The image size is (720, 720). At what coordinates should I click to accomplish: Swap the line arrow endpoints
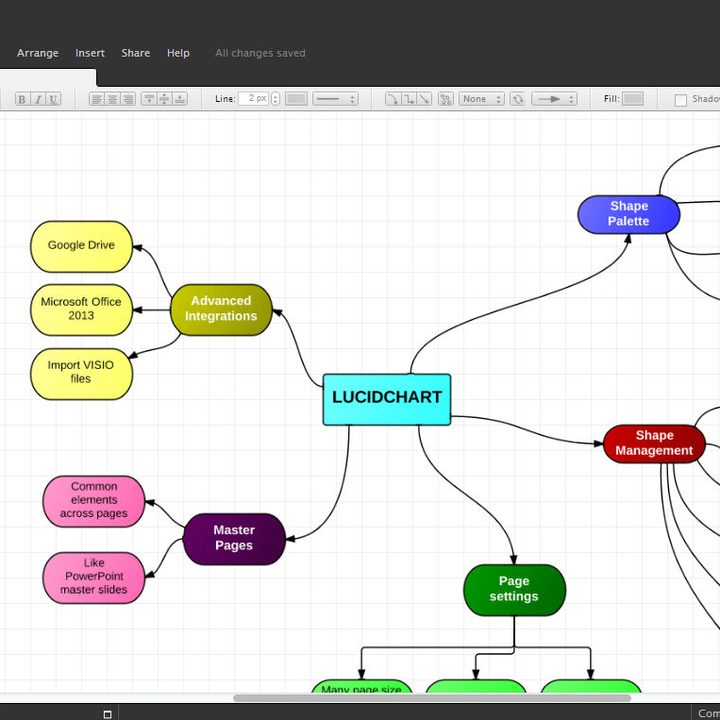point(518,99)
